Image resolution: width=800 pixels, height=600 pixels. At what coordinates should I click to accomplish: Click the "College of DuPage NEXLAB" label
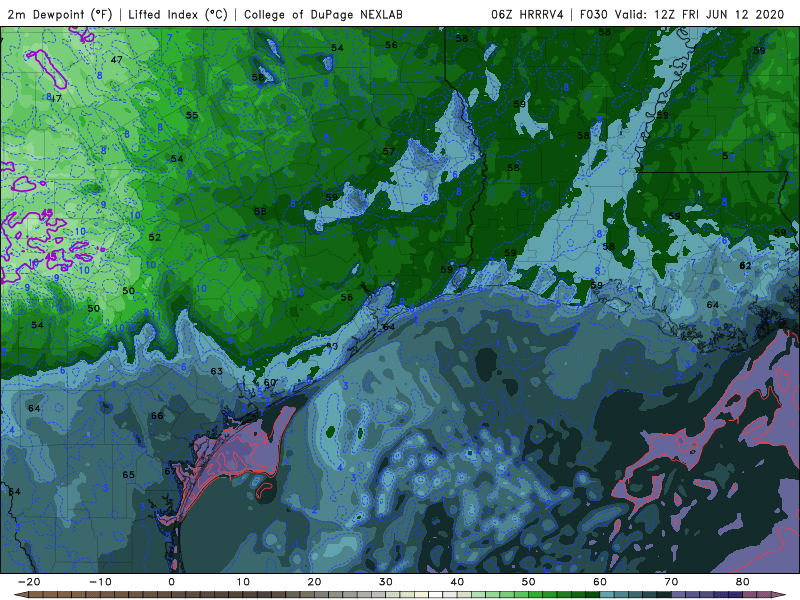[x=323, y=15]
